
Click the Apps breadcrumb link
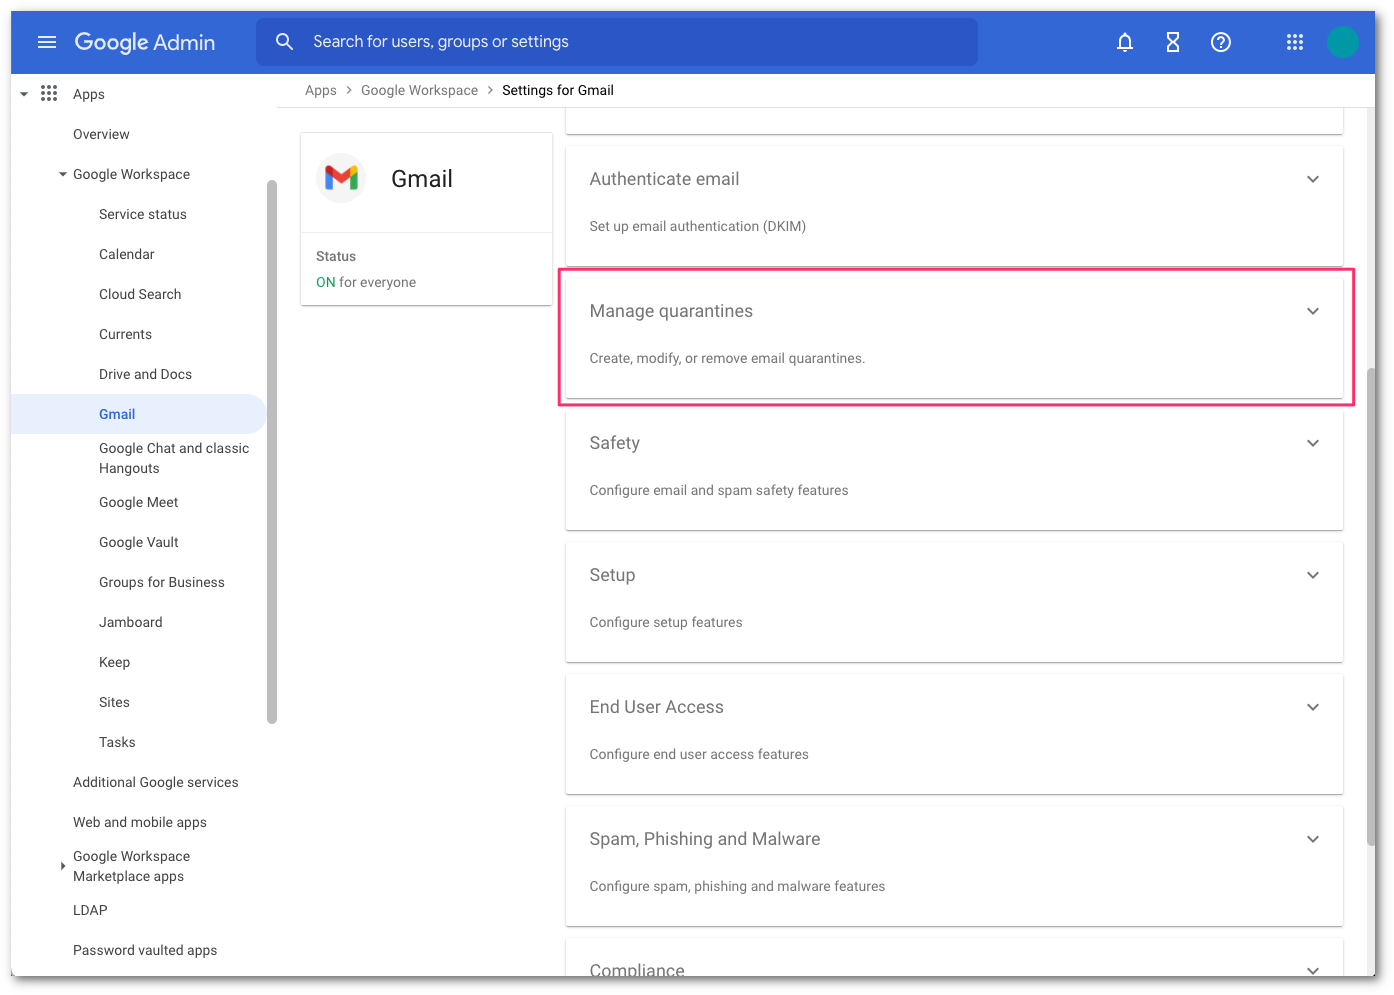click(x=321, y=90)
